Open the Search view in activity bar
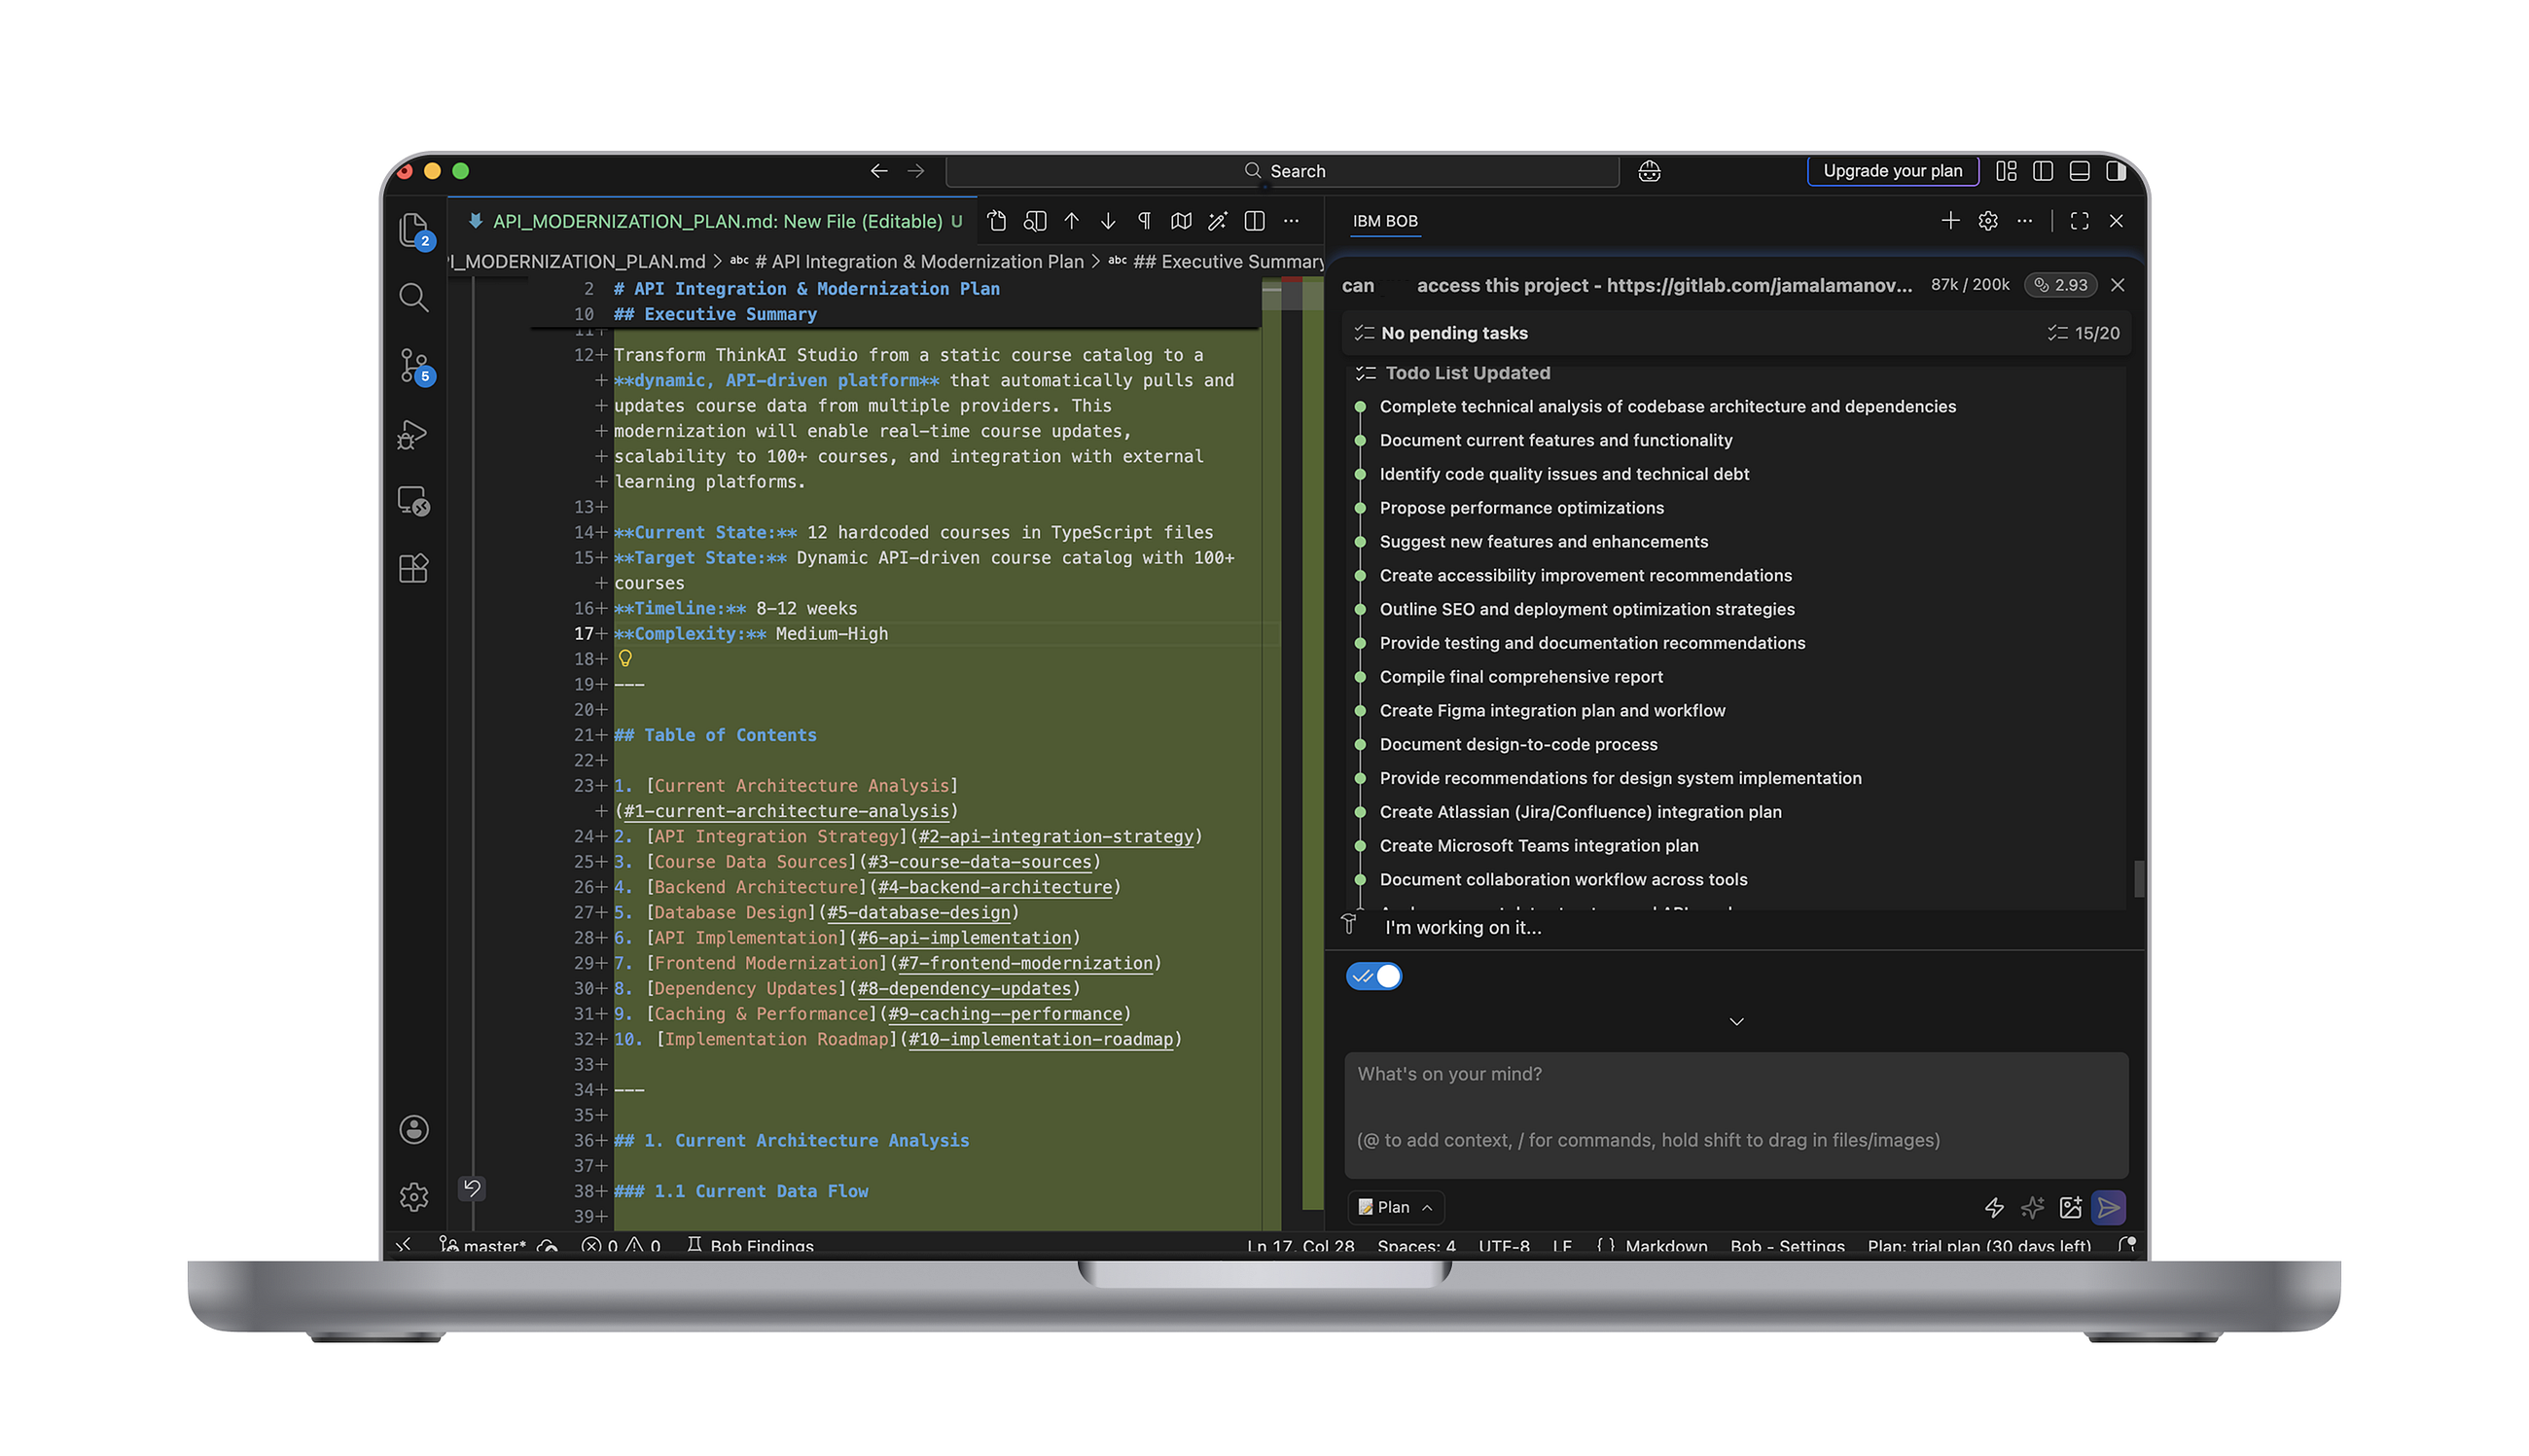 click(x=413, y=297)
